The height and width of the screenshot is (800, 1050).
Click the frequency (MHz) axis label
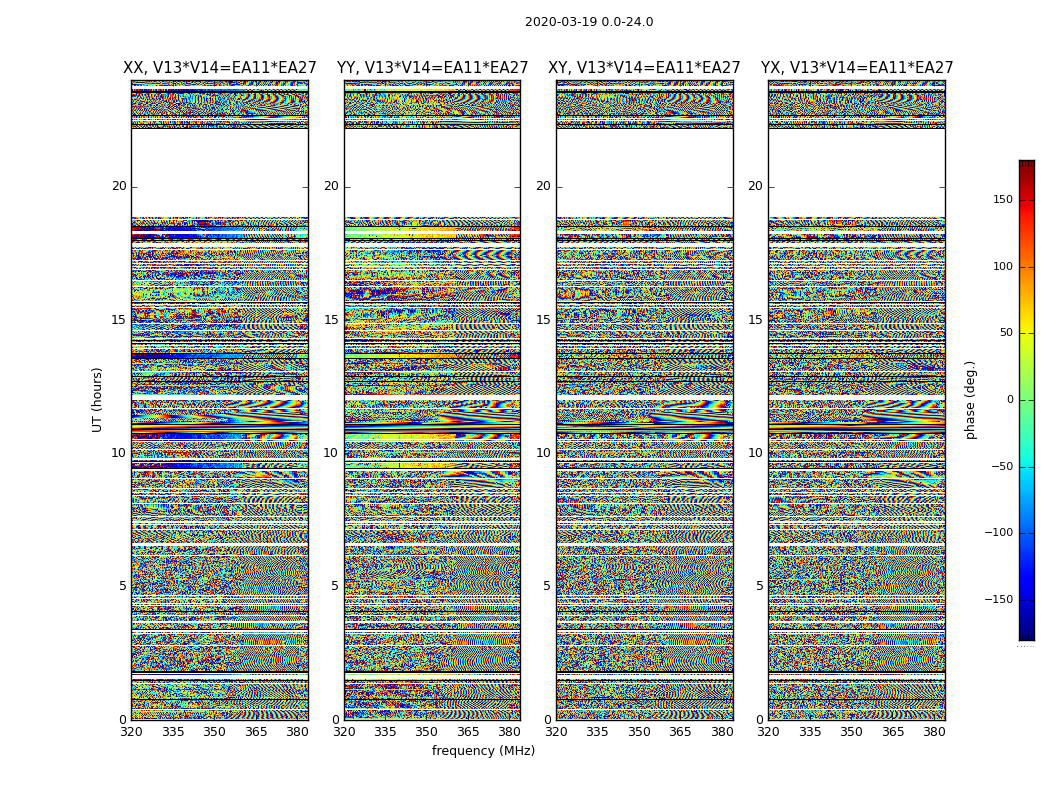click(x=483, y=750)
